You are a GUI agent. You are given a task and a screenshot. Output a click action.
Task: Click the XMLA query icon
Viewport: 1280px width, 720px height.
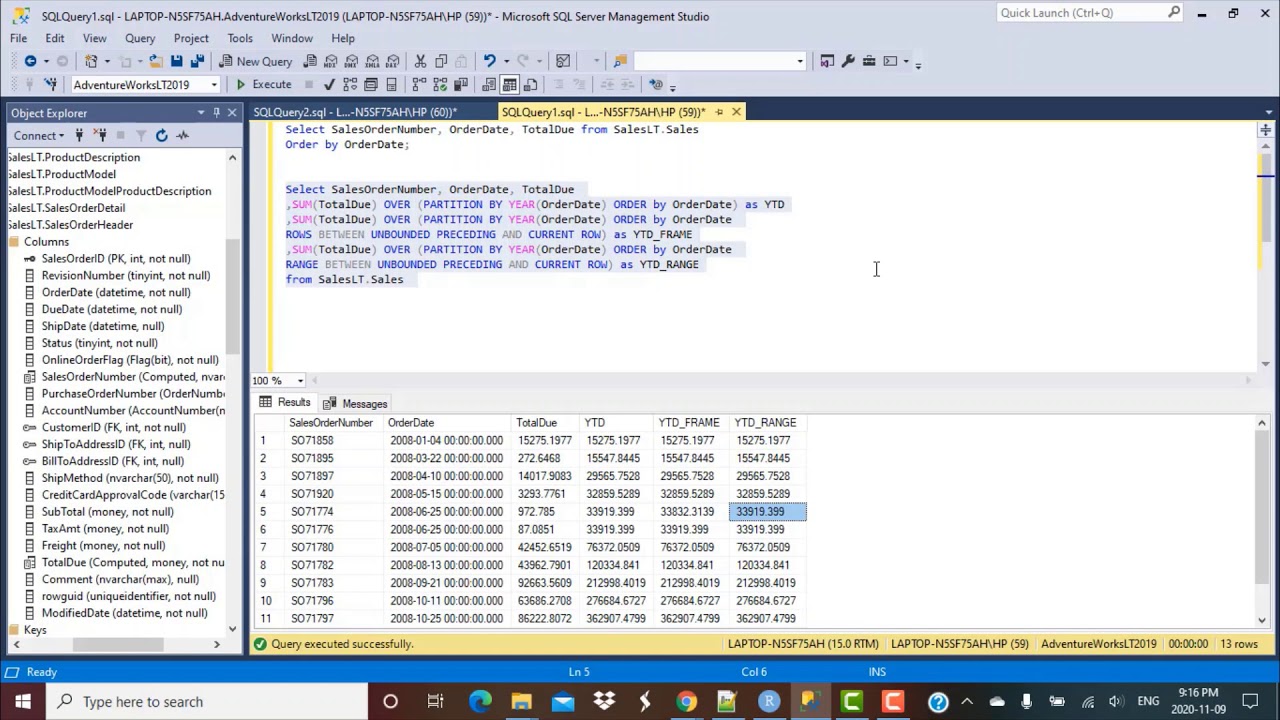(x=373, y=61)
